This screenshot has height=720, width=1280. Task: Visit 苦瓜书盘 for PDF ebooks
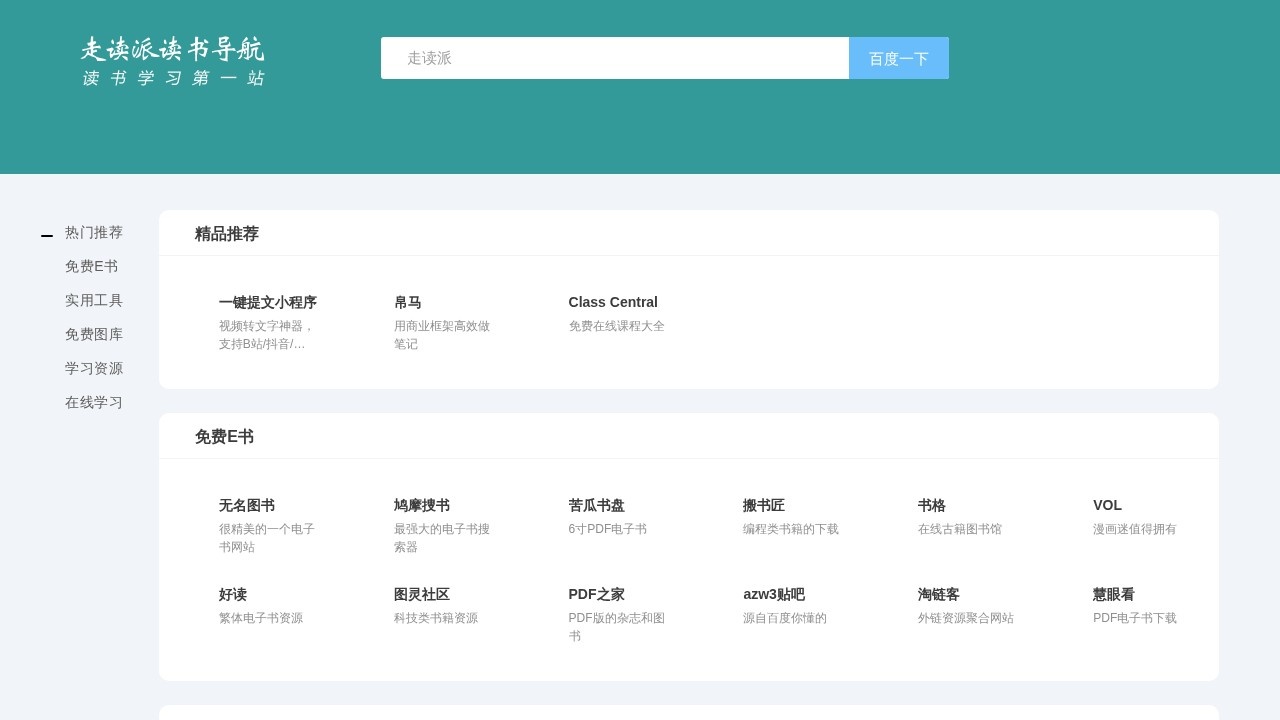point(596,505)
